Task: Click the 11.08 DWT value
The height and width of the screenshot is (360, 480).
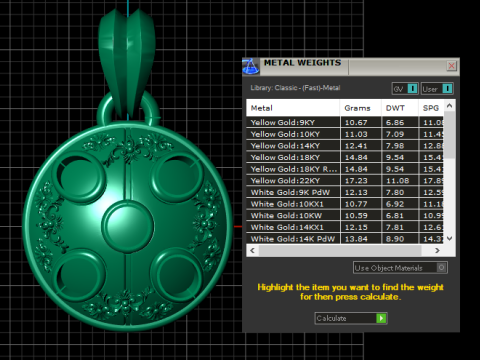Action: pos(397,181)
